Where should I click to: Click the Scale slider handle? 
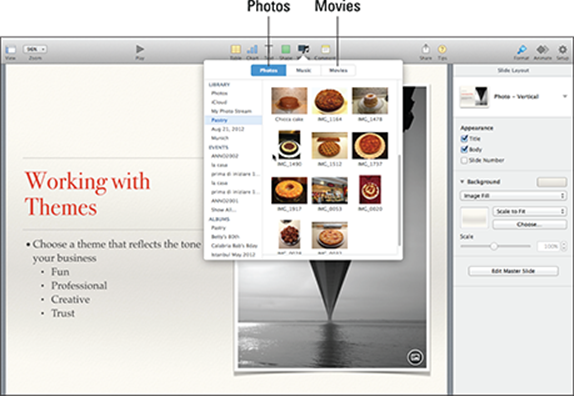pos(494,246)
